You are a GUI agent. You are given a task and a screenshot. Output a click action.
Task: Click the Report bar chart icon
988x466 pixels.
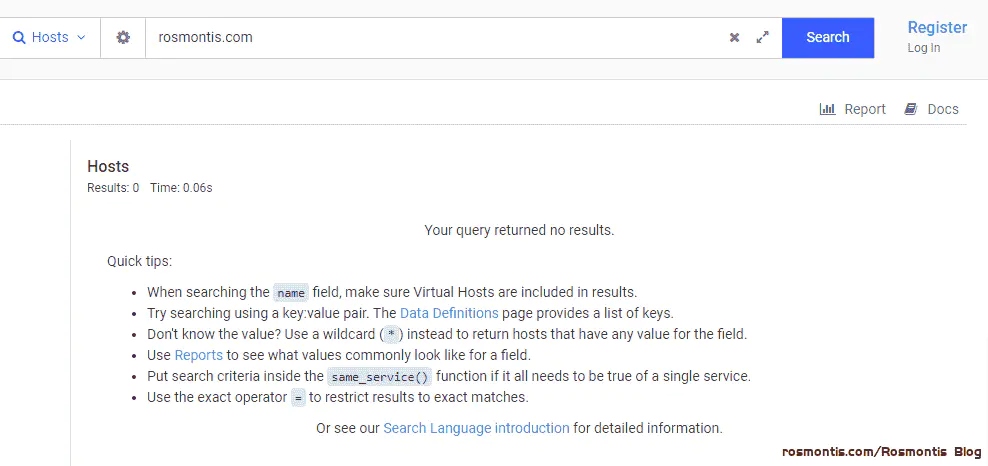pyautogui.click(x=827, y=109)
